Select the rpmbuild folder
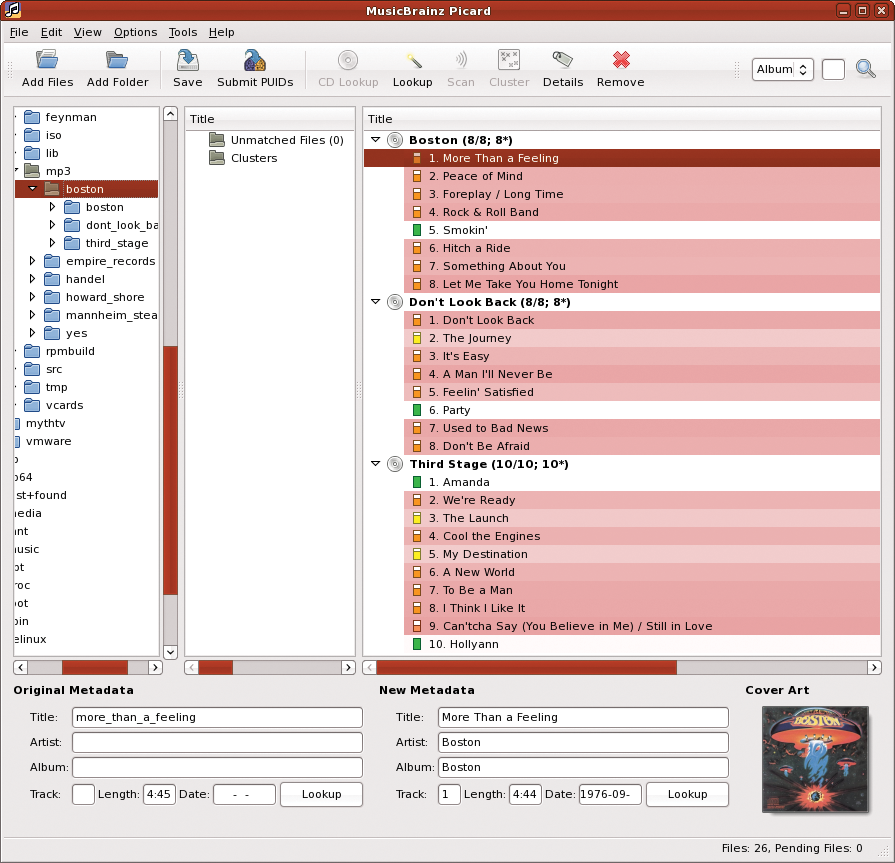The height and width of the screenshot is (863, 895). click(x=70, y=351)
